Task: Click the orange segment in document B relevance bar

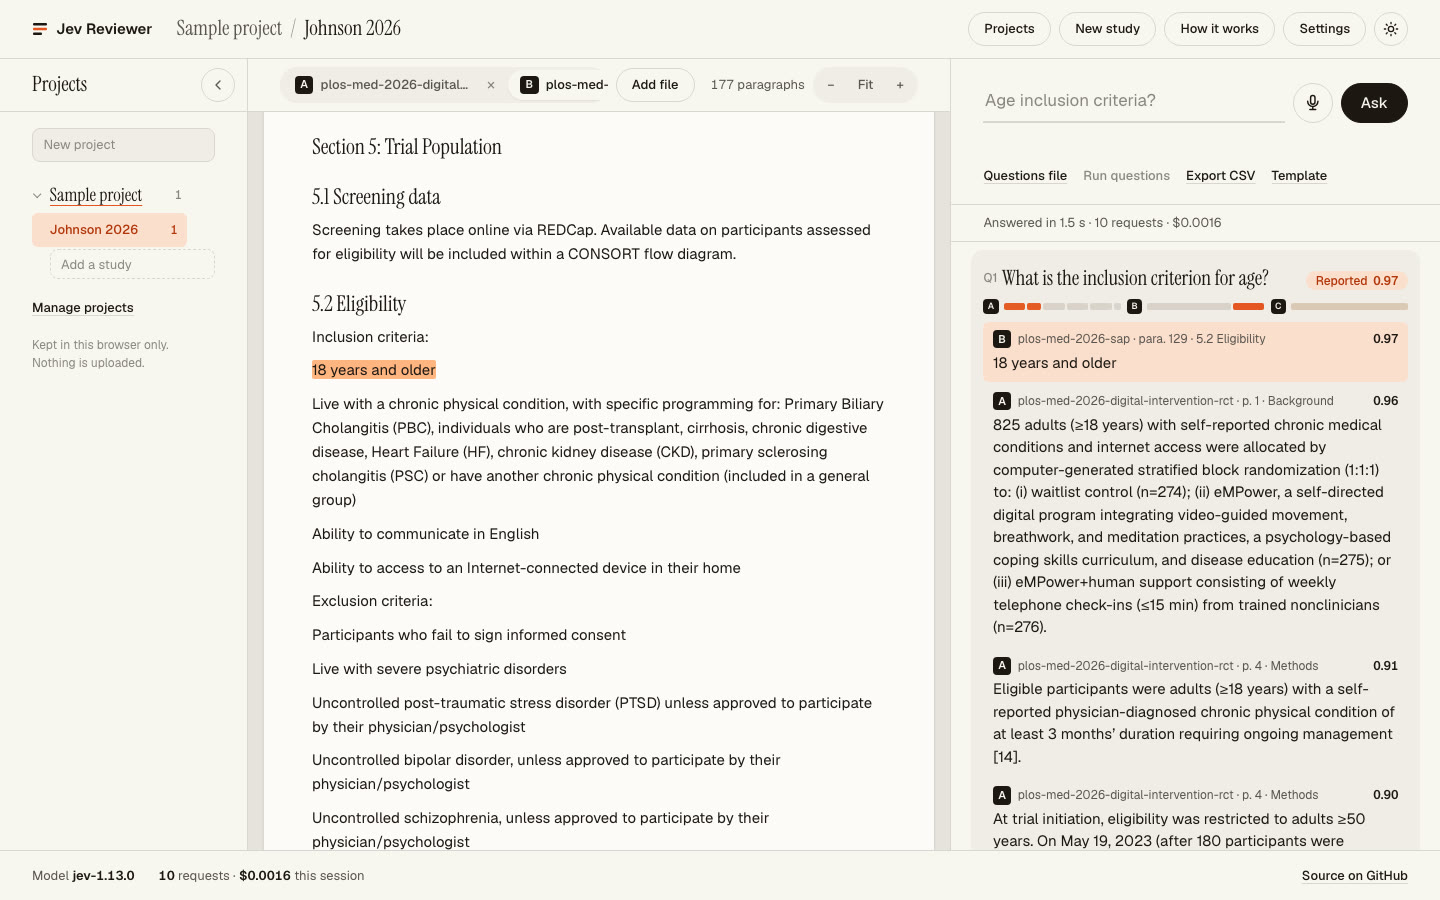Action: (1248, 306)
